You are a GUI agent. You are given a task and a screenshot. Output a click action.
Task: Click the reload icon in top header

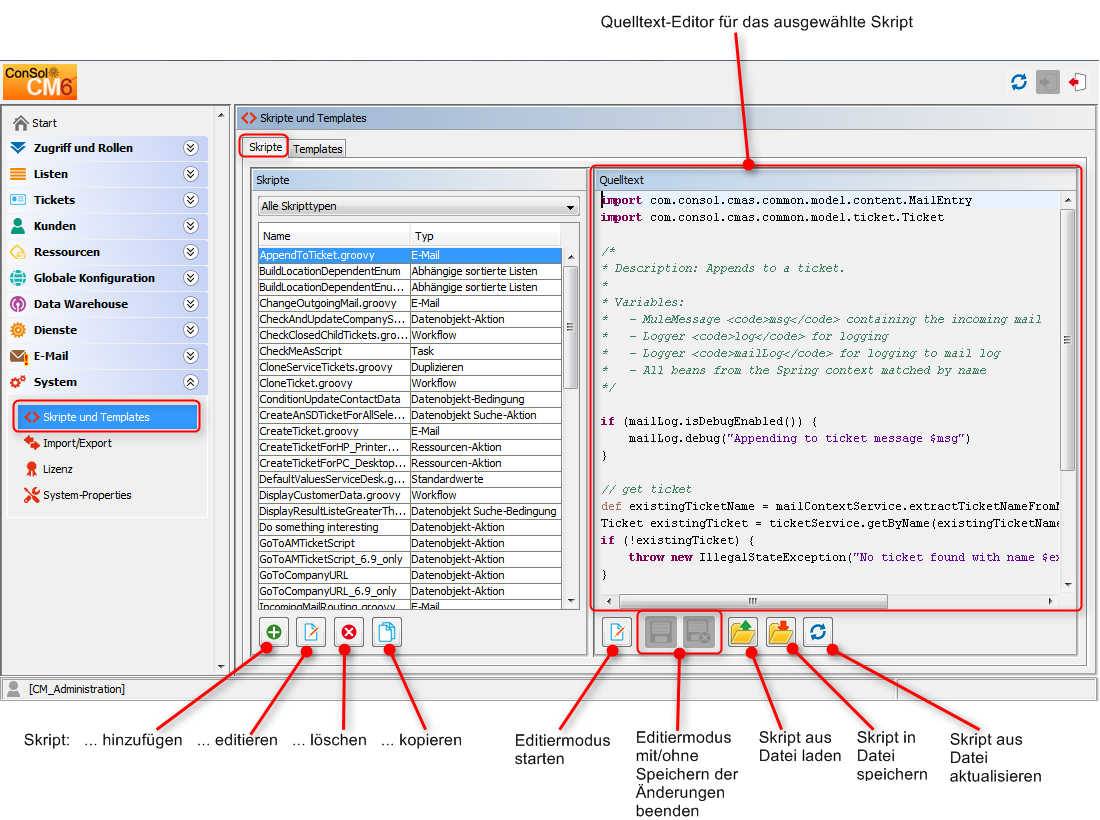click(x=1019, y=82)
